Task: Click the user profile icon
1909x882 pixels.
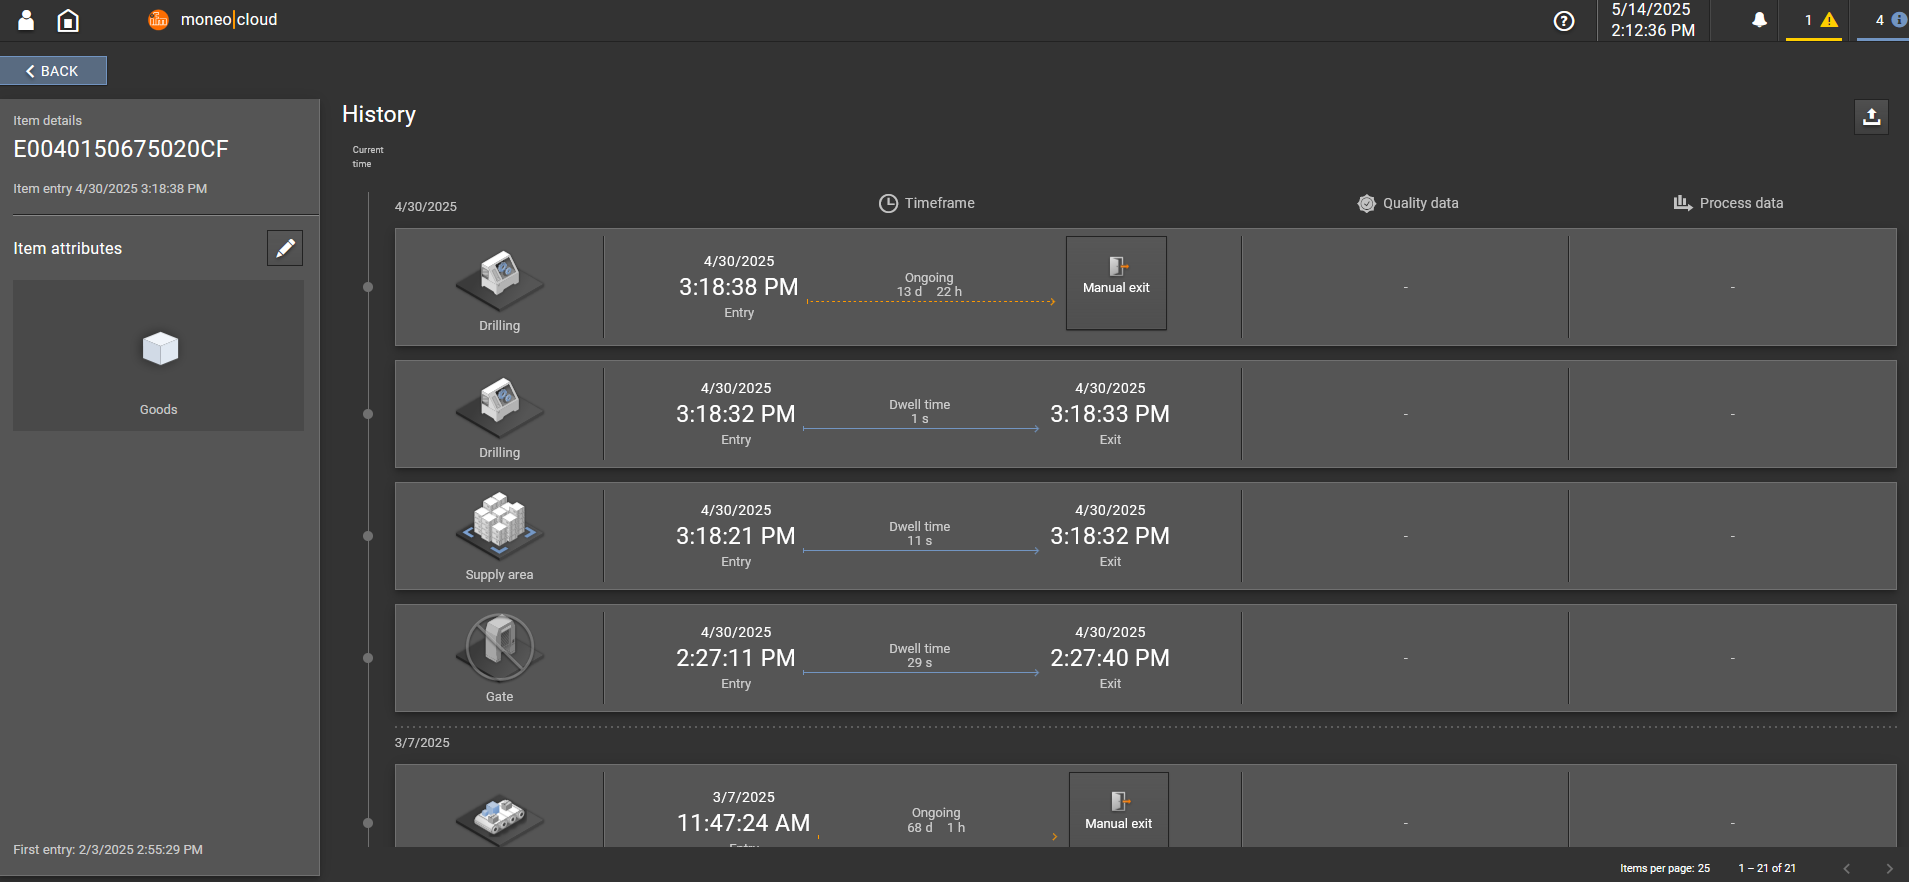Action: (x=27, y=20)
